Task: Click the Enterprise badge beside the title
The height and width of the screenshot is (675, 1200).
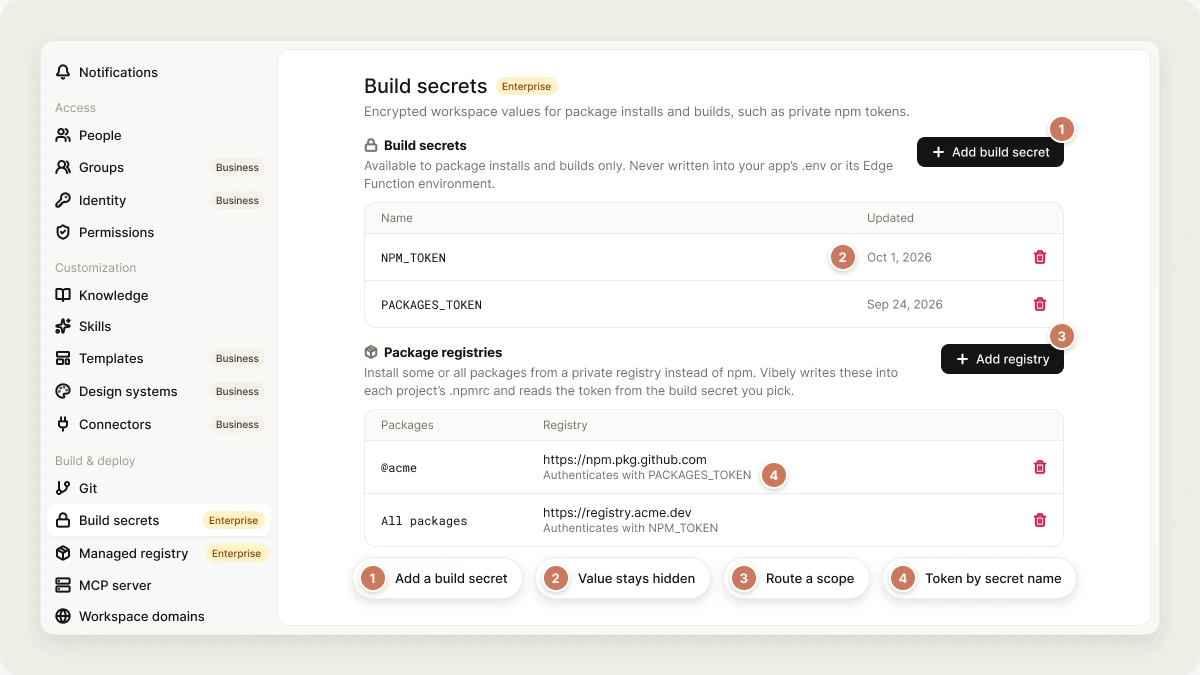Action: point(526,87)
